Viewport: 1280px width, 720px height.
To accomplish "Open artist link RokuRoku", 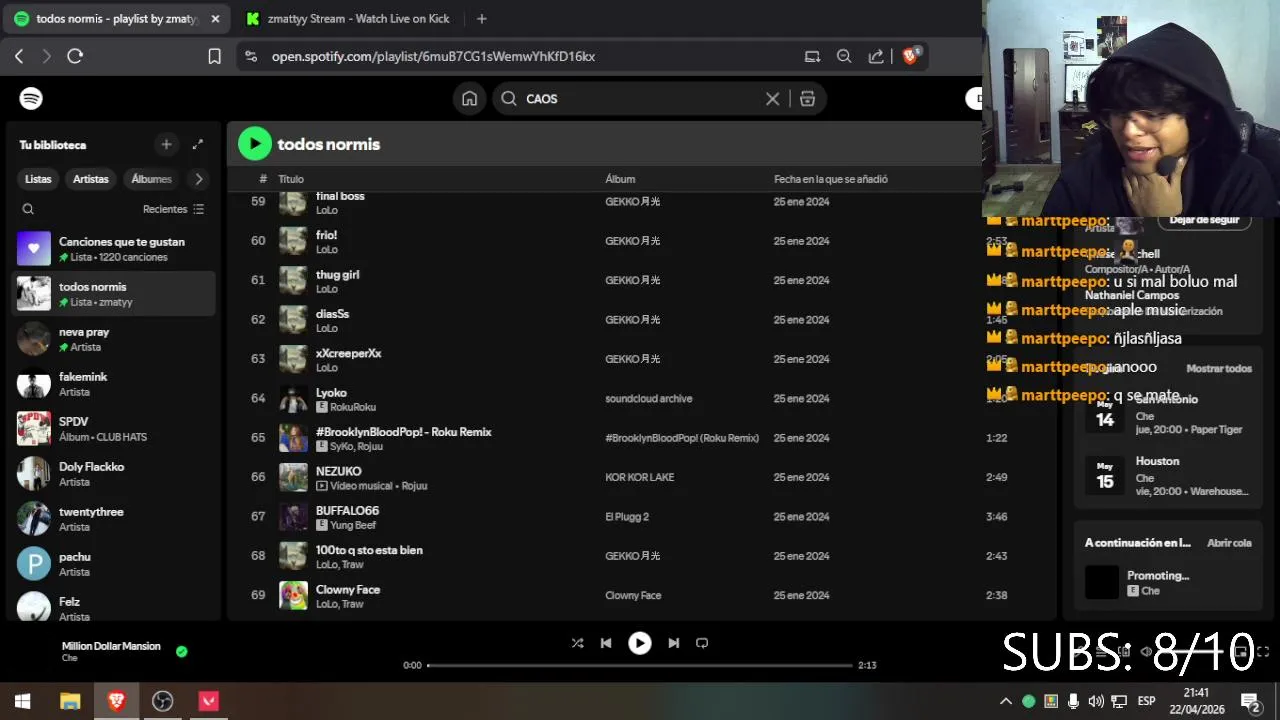I will click(353, 407).
